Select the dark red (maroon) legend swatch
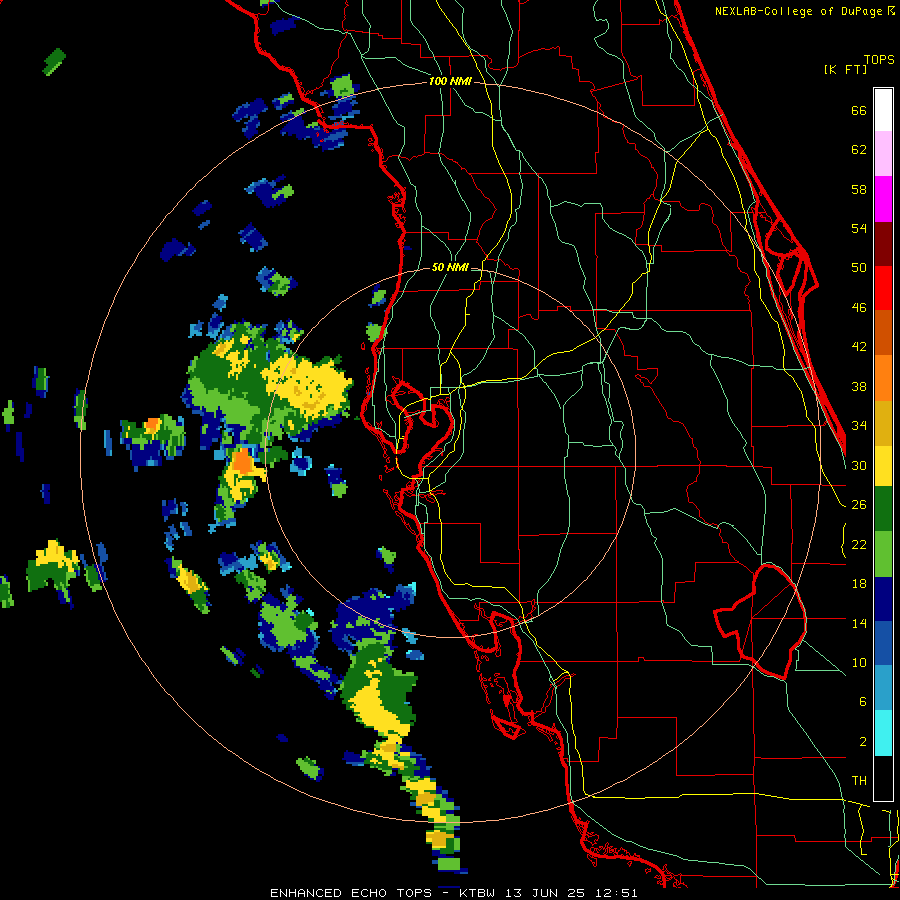The image size is (900, 900). coord(883,244)
